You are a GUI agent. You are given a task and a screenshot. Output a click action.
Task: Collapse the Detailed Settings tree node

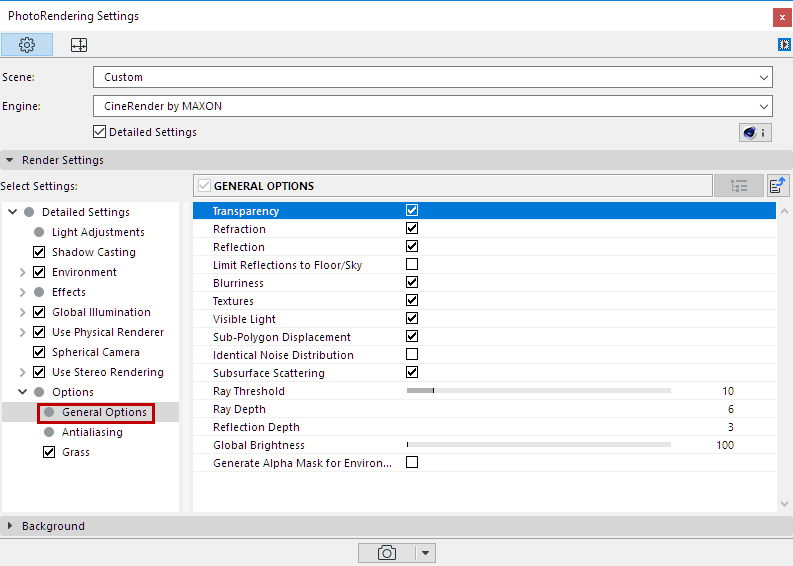[13, 212]
